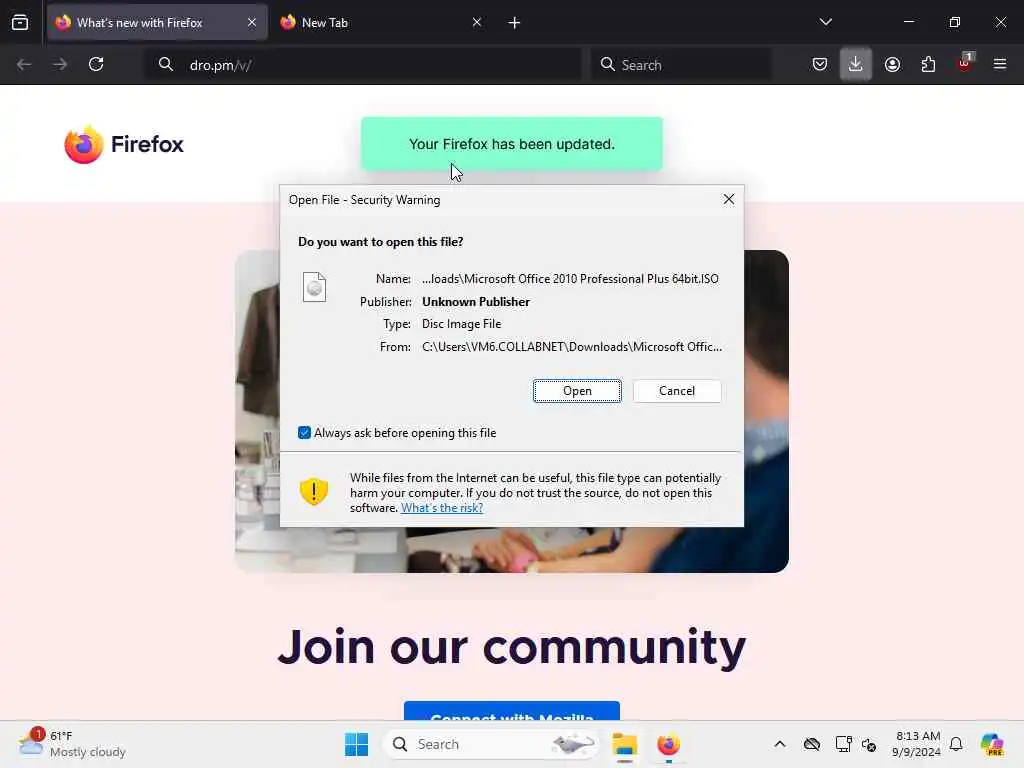Click Connect with Mozilla button

point(511,712)
